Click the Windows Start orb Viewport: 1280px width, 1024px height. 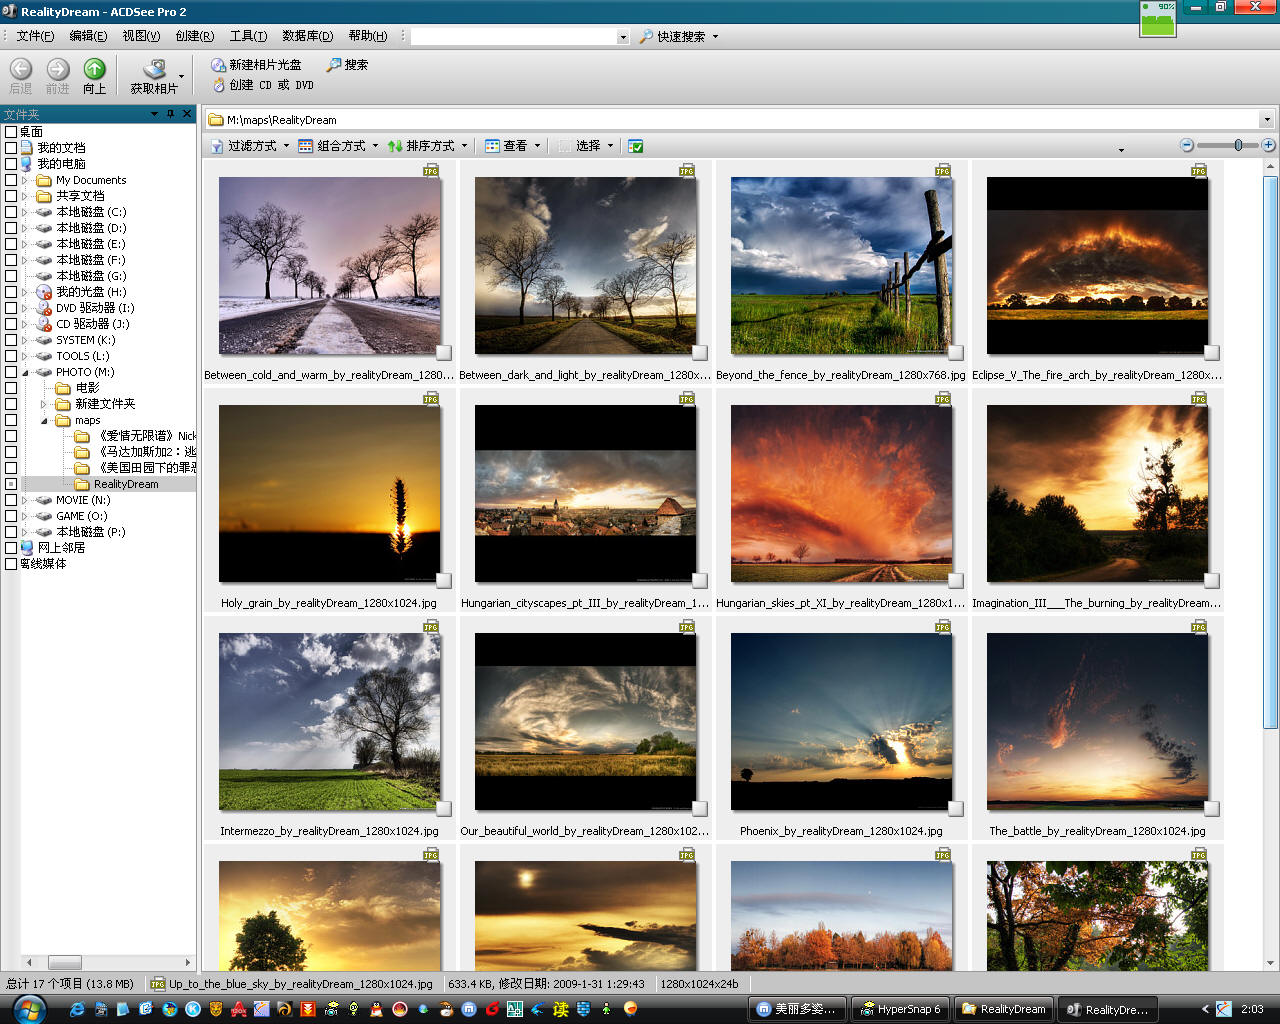pos(29,1008)
